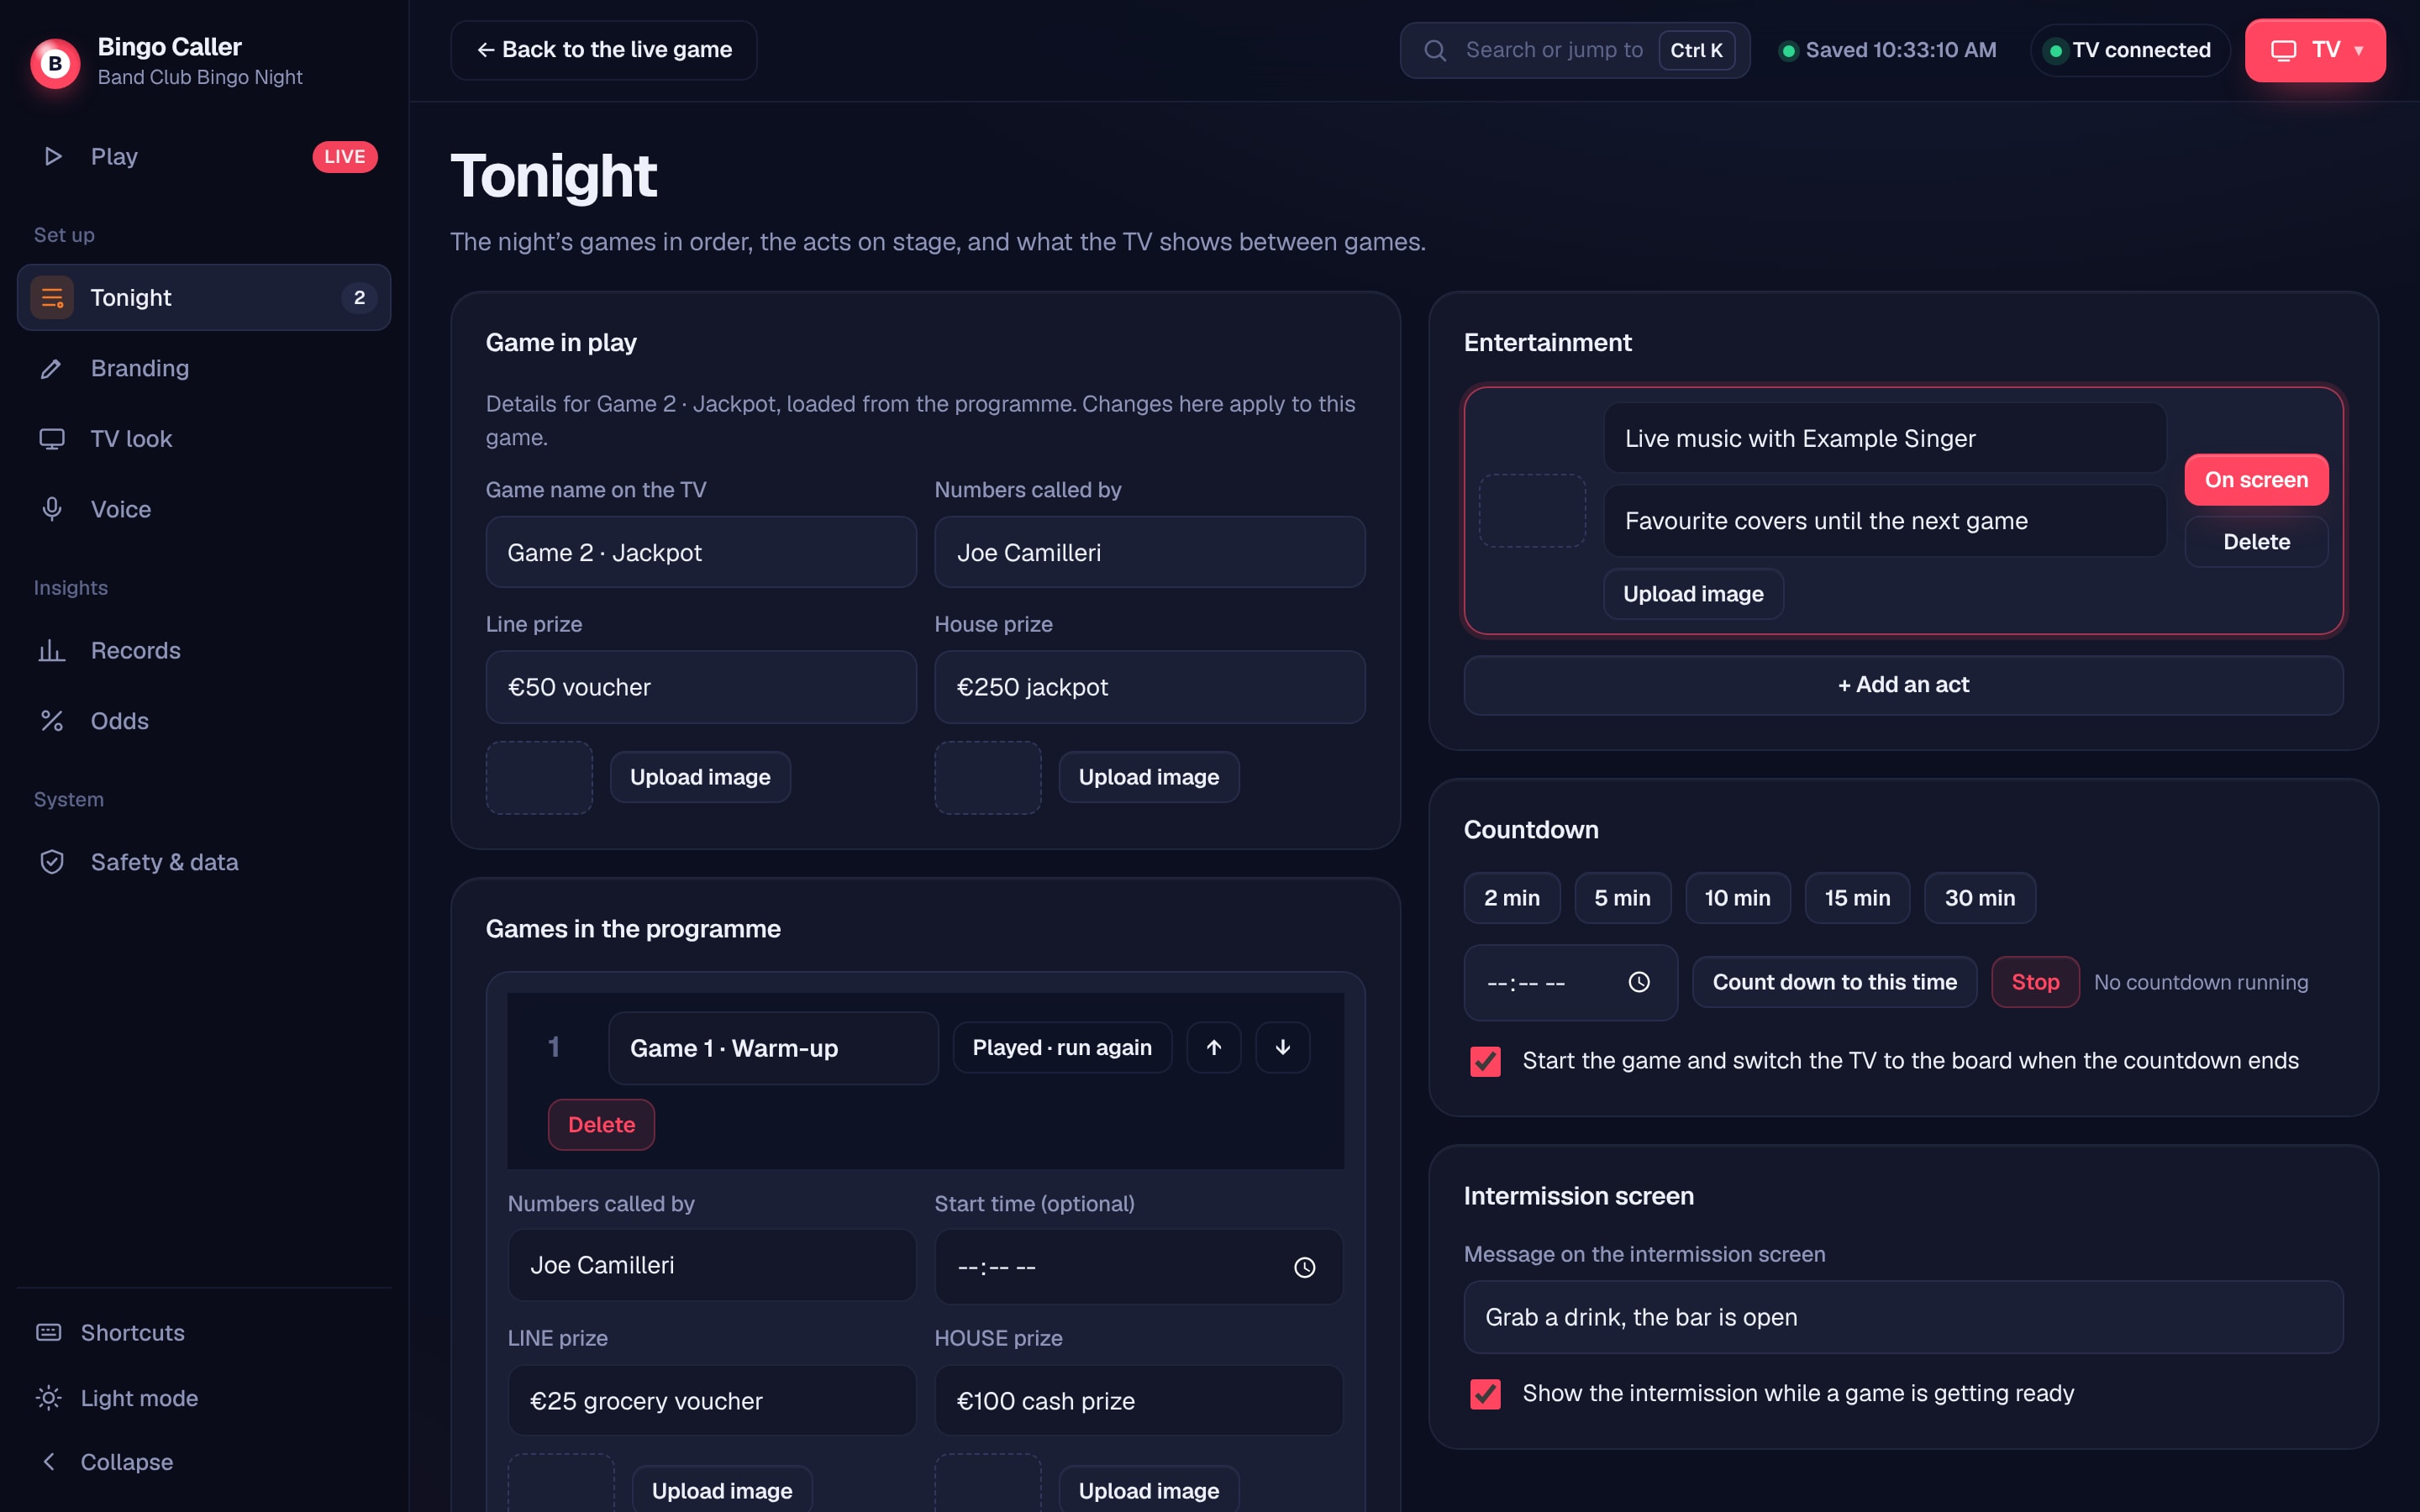Toggle show intermission while game getting ready
This screenshot has width=2420, height=1512.
pos(1485,1394)
